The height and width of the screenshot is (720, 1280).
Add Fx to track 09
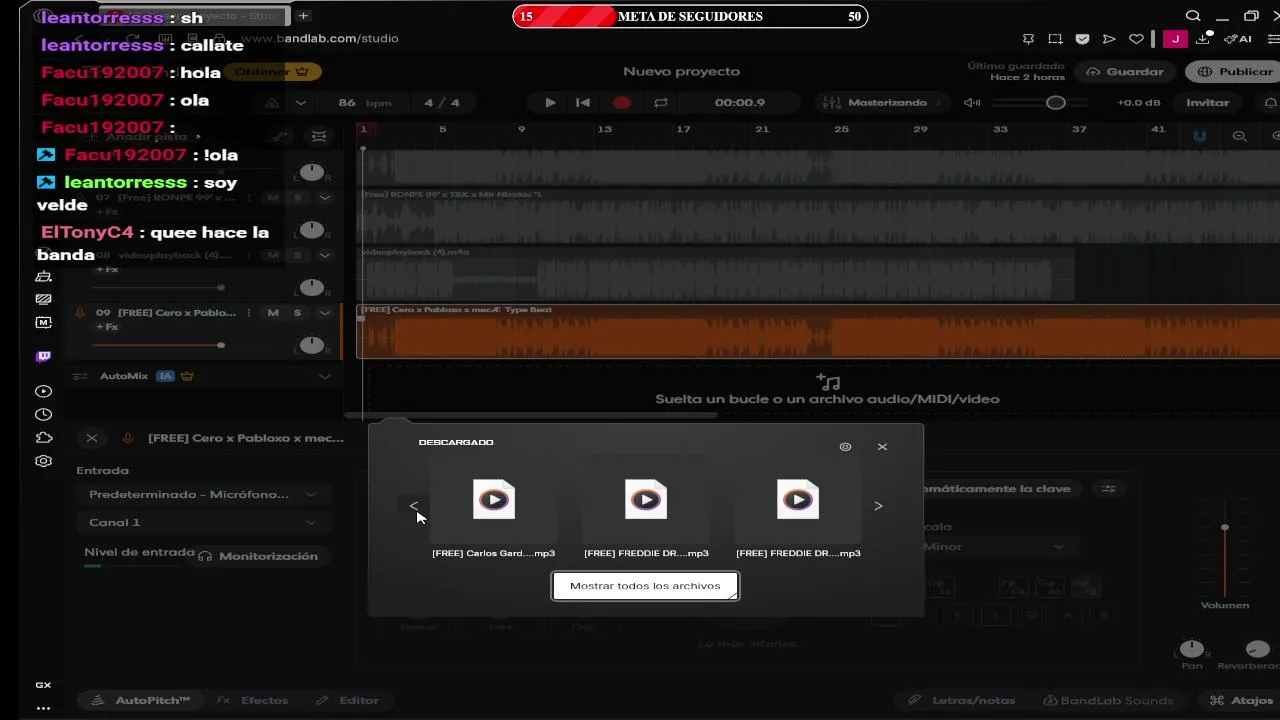click(x=107, y=327)
